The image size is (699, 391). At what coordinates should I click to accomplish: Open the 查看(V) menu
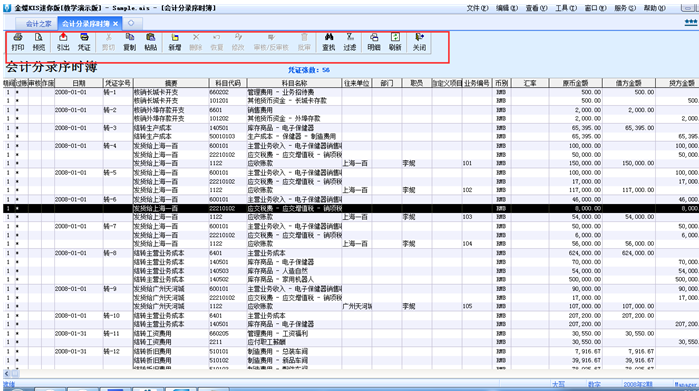536,8
